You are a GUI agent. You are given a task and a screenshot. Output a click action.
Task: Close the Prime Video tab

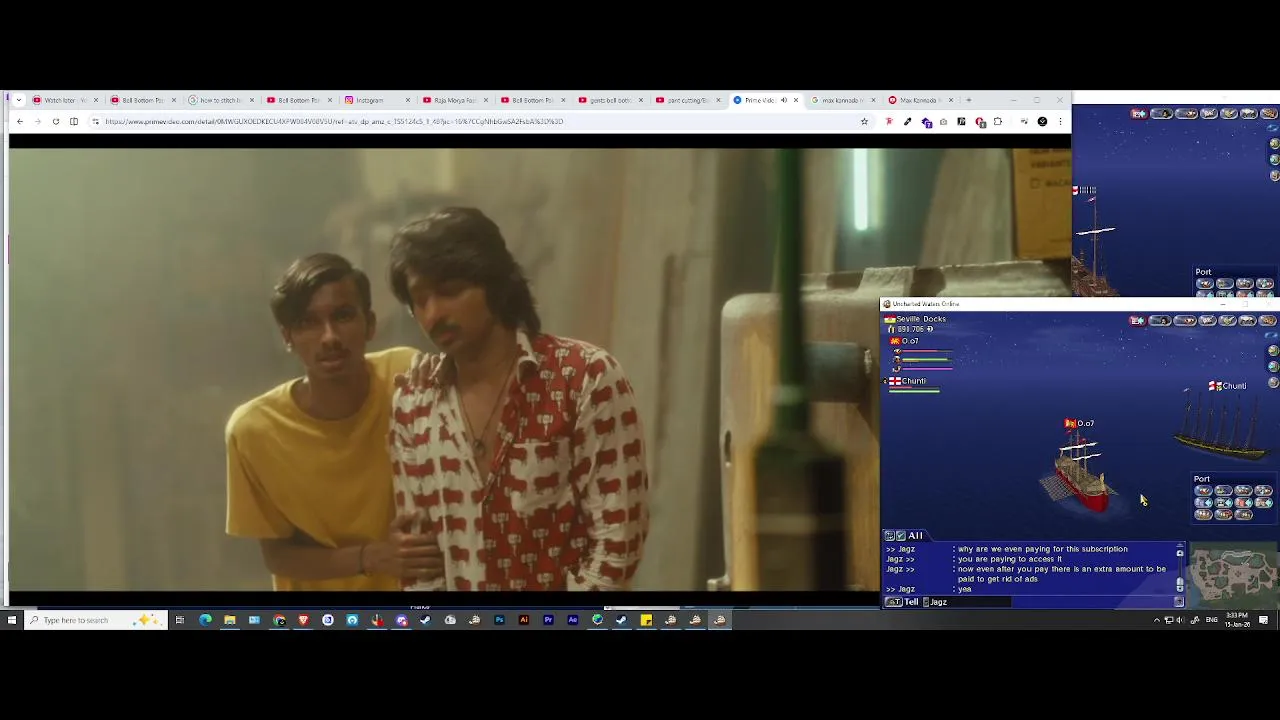[796, 100]
